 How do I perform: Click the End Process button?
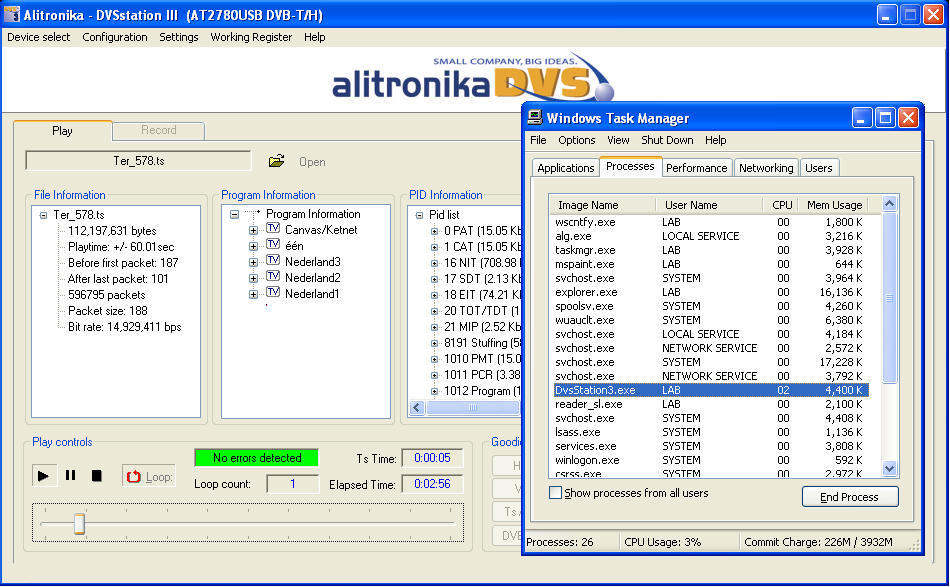point(849,497)
